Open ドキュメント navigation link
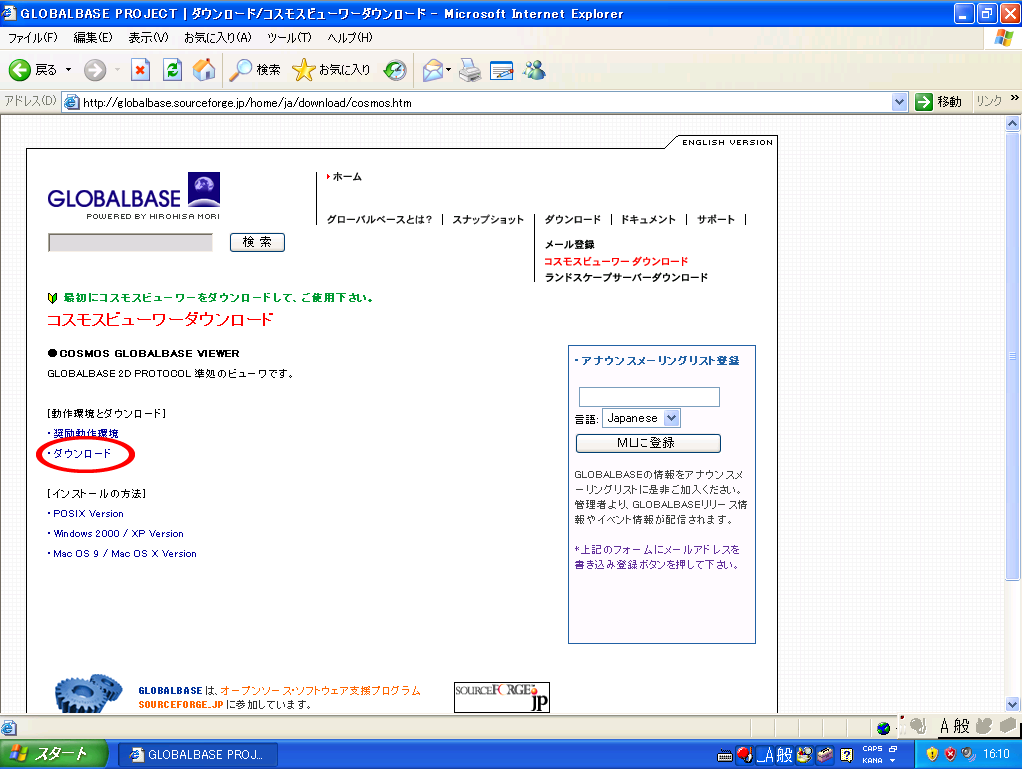 tap(649, 220)
